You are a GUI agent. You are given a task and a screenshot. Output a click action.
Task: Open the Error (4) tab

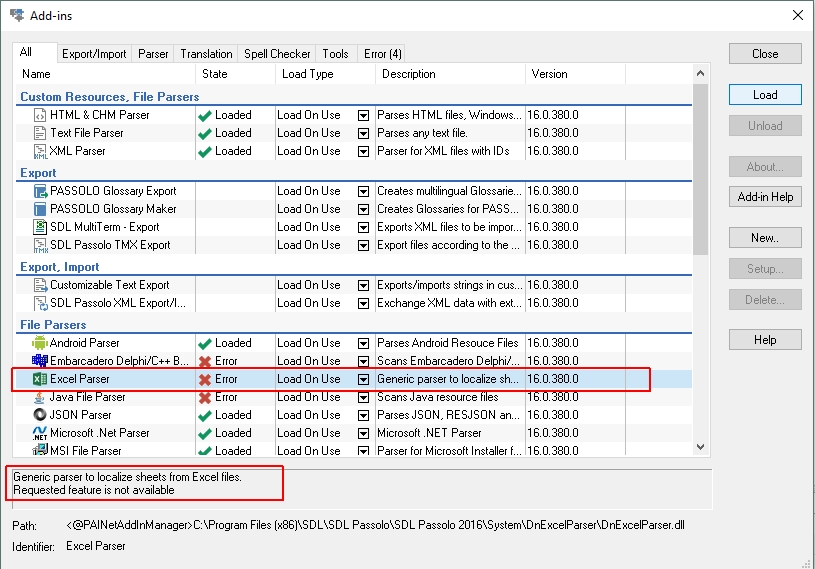[x=382, y=54]
